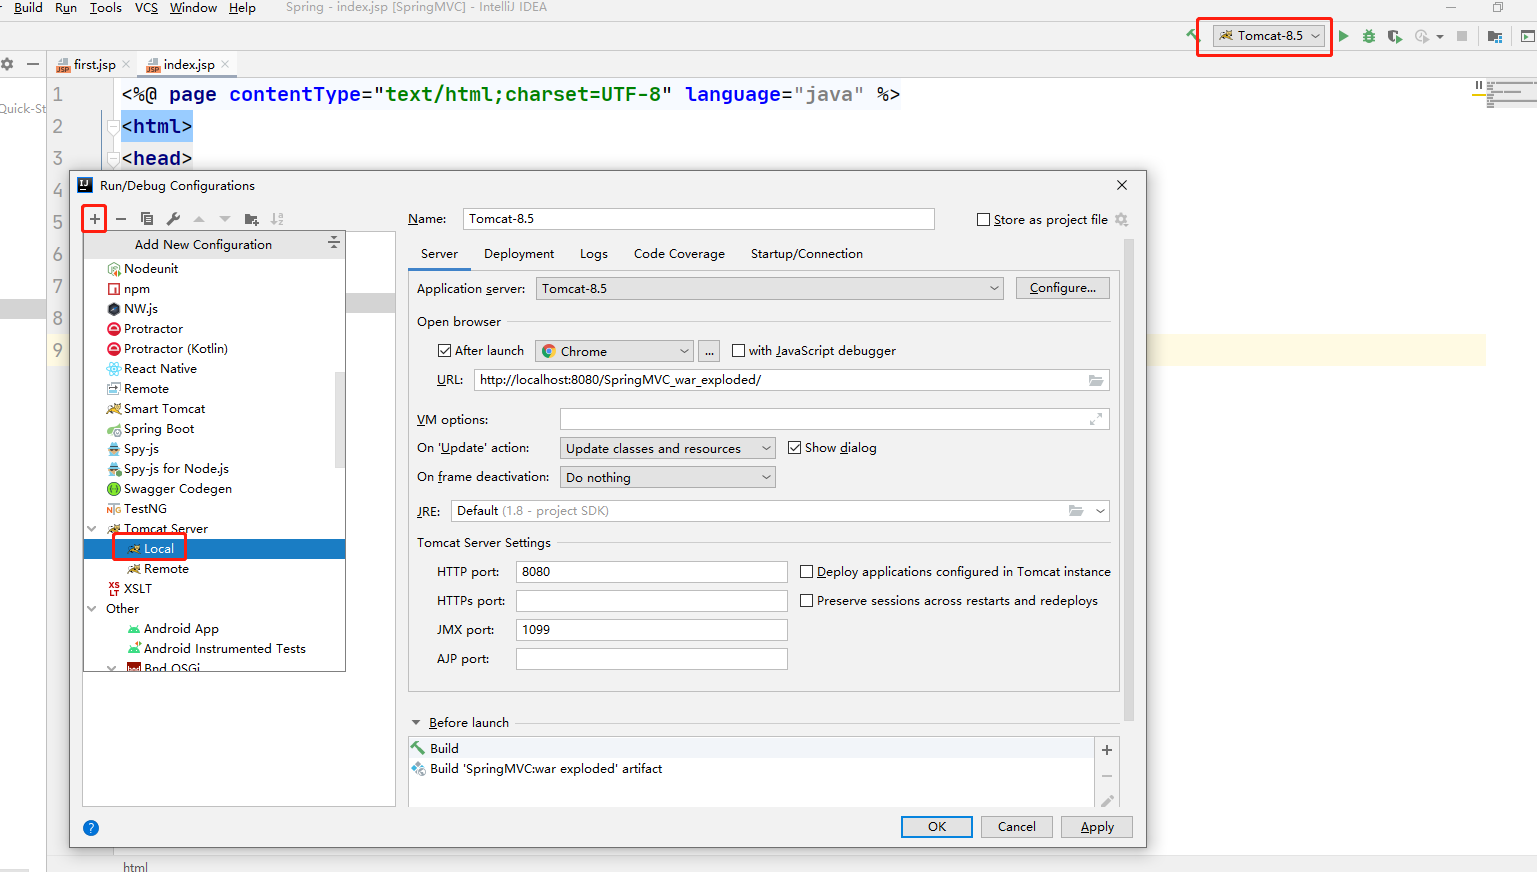The height and width of the screenshot is (872, 1537).
Task: Select Smart Tomcat configuration type
Action: coord(164,409)
